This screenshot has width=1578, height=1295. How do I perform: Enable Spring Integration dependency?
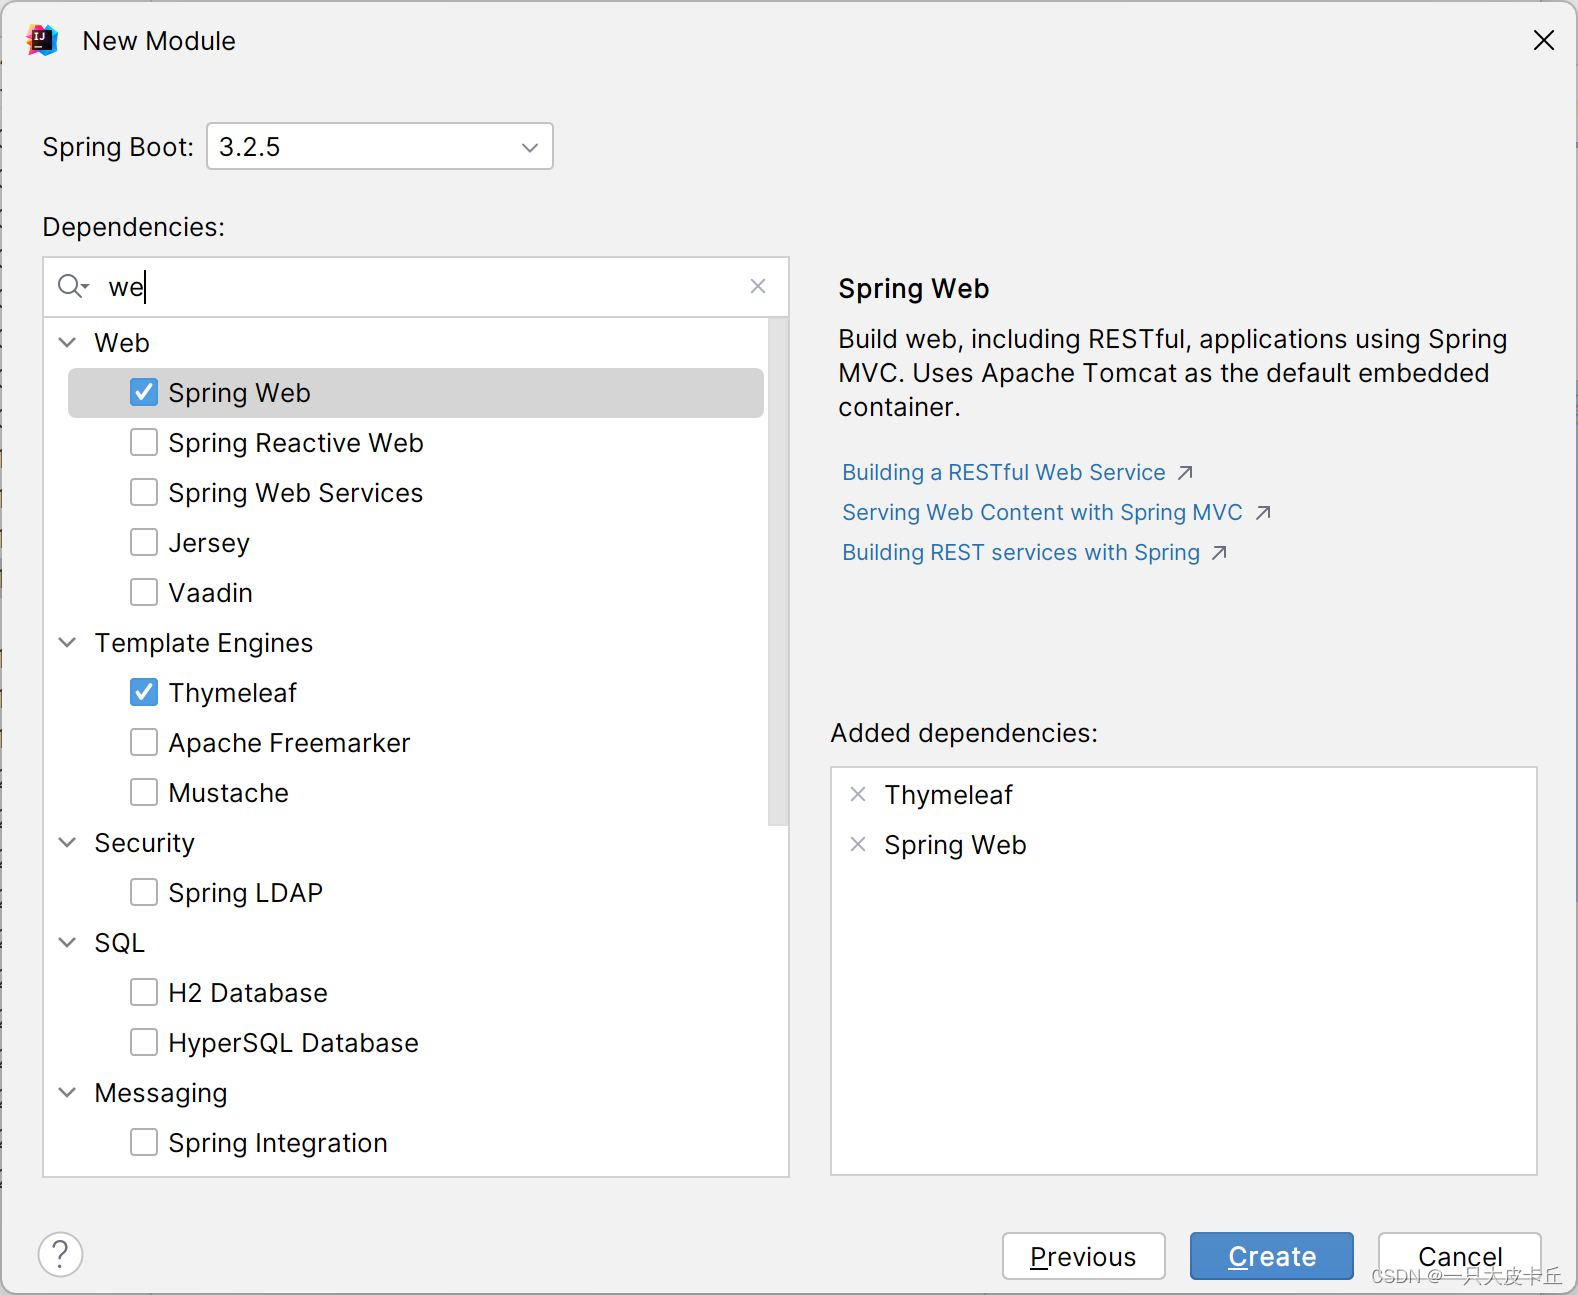[x=144, y=1142]
